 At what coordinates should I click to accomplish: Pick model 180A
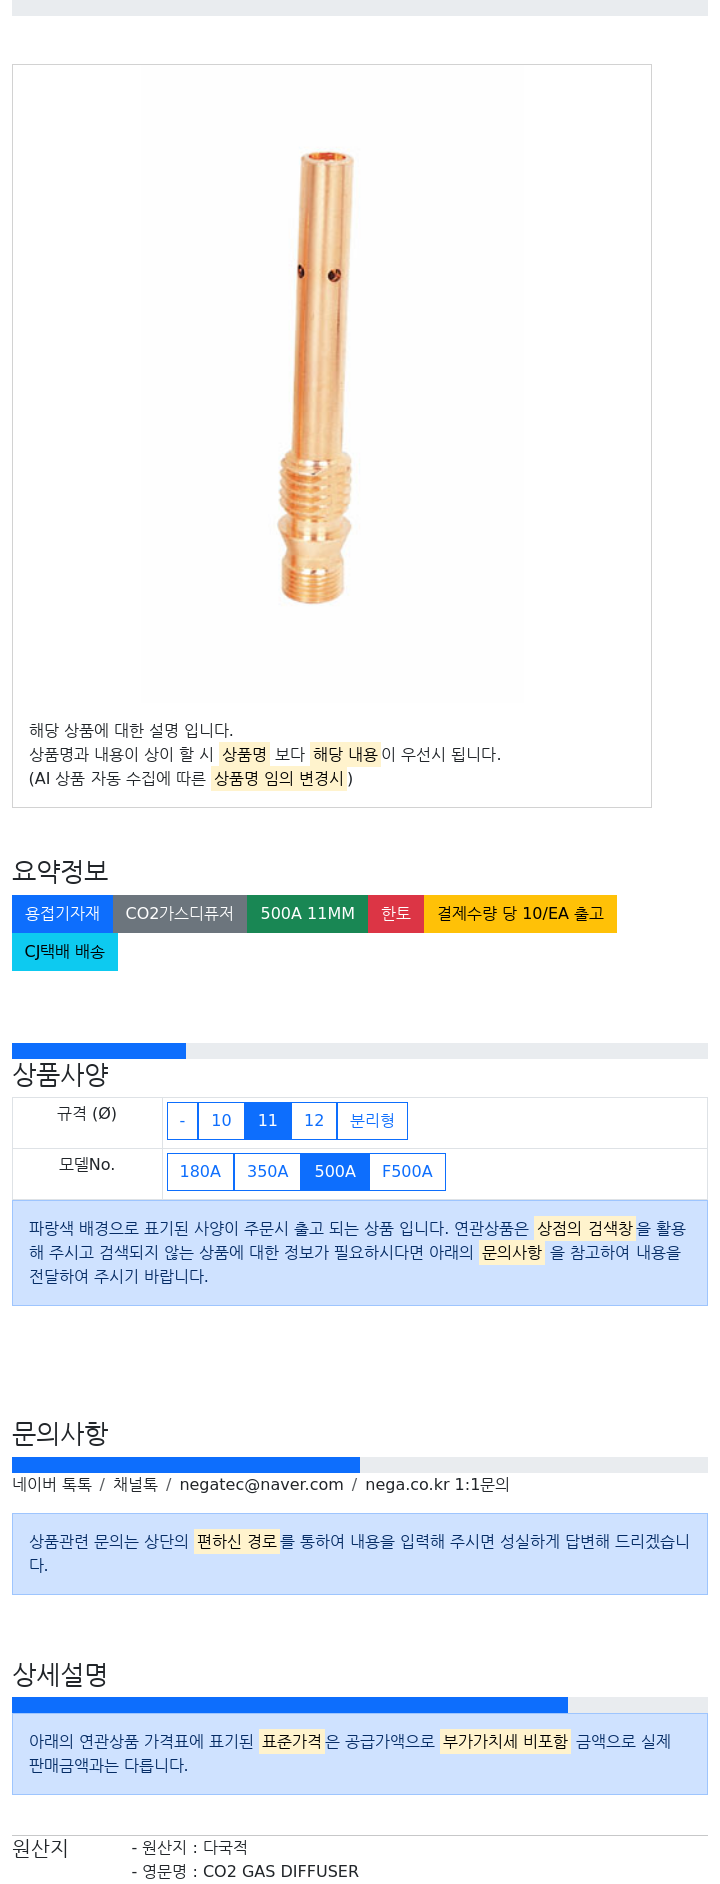(200, 1172)
